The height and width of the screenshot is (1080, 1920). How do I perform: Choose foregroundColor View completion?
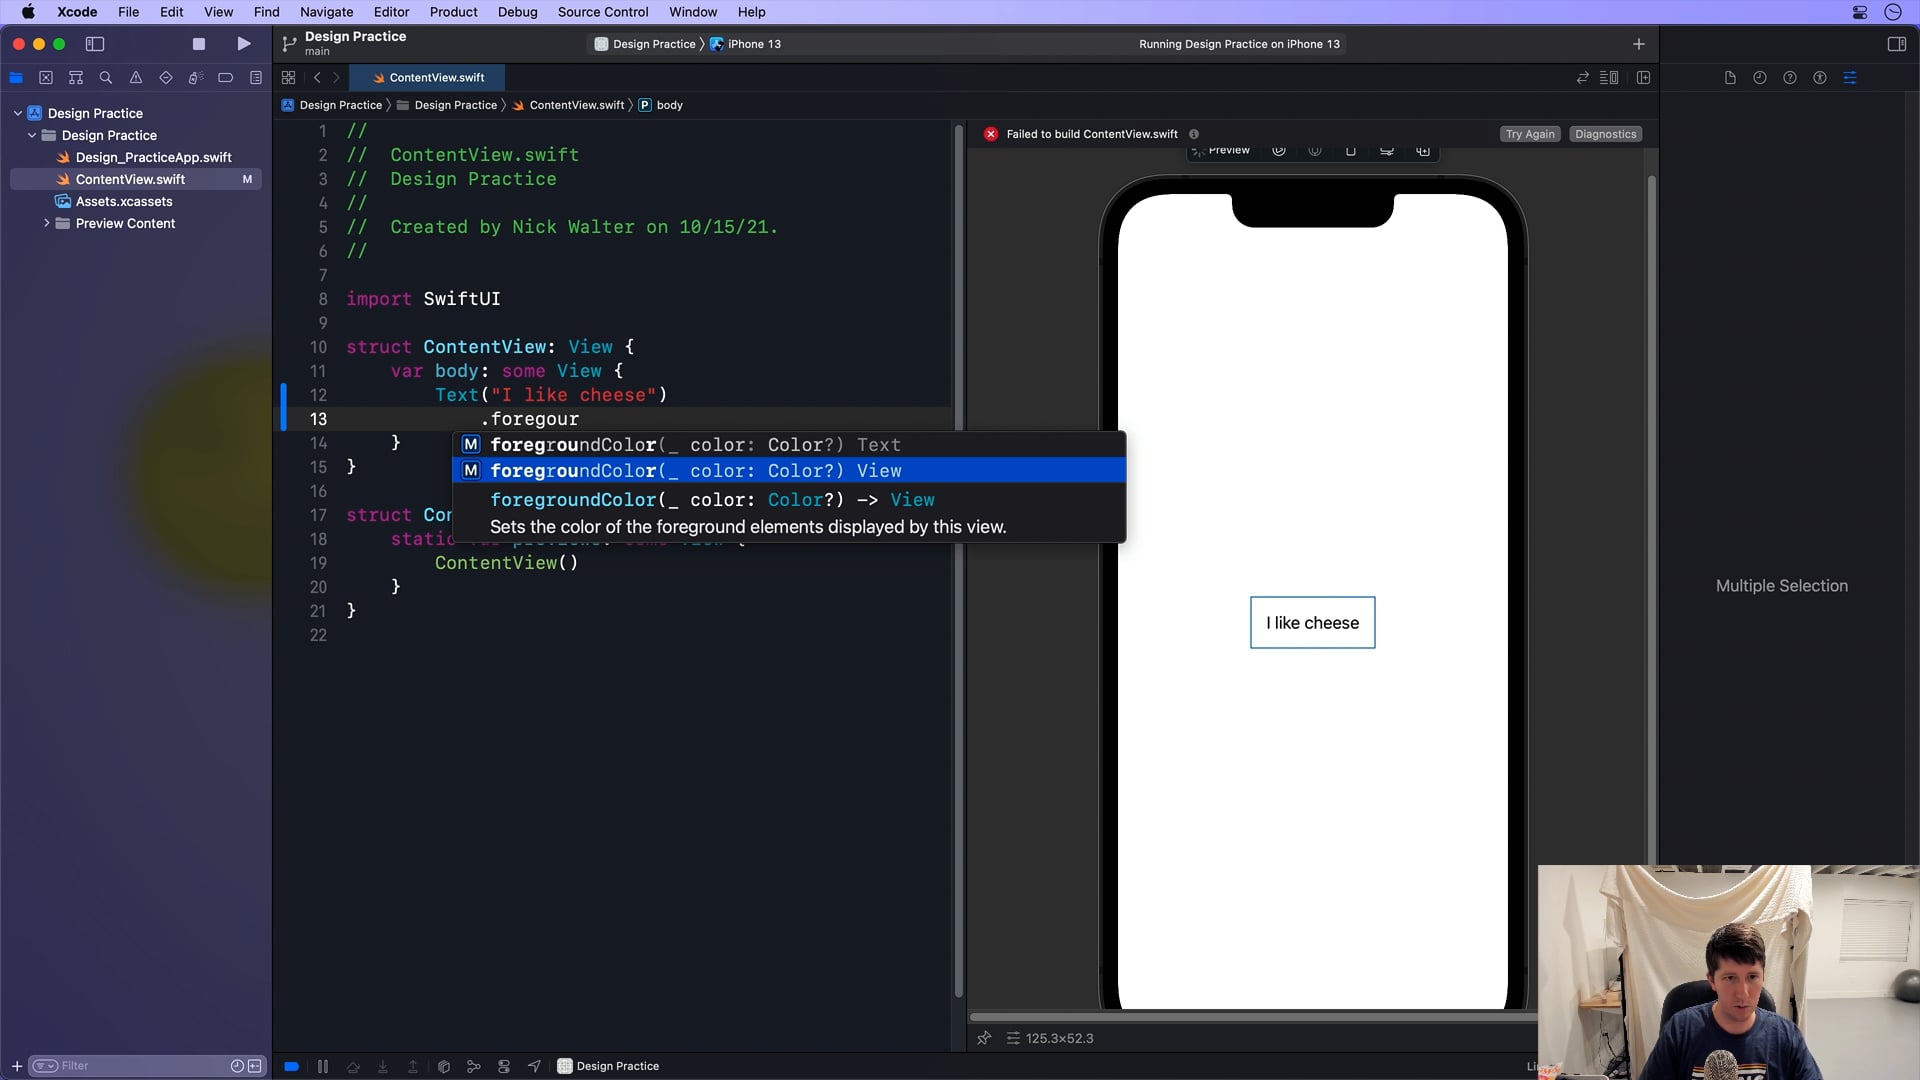[x=789, y=471]
